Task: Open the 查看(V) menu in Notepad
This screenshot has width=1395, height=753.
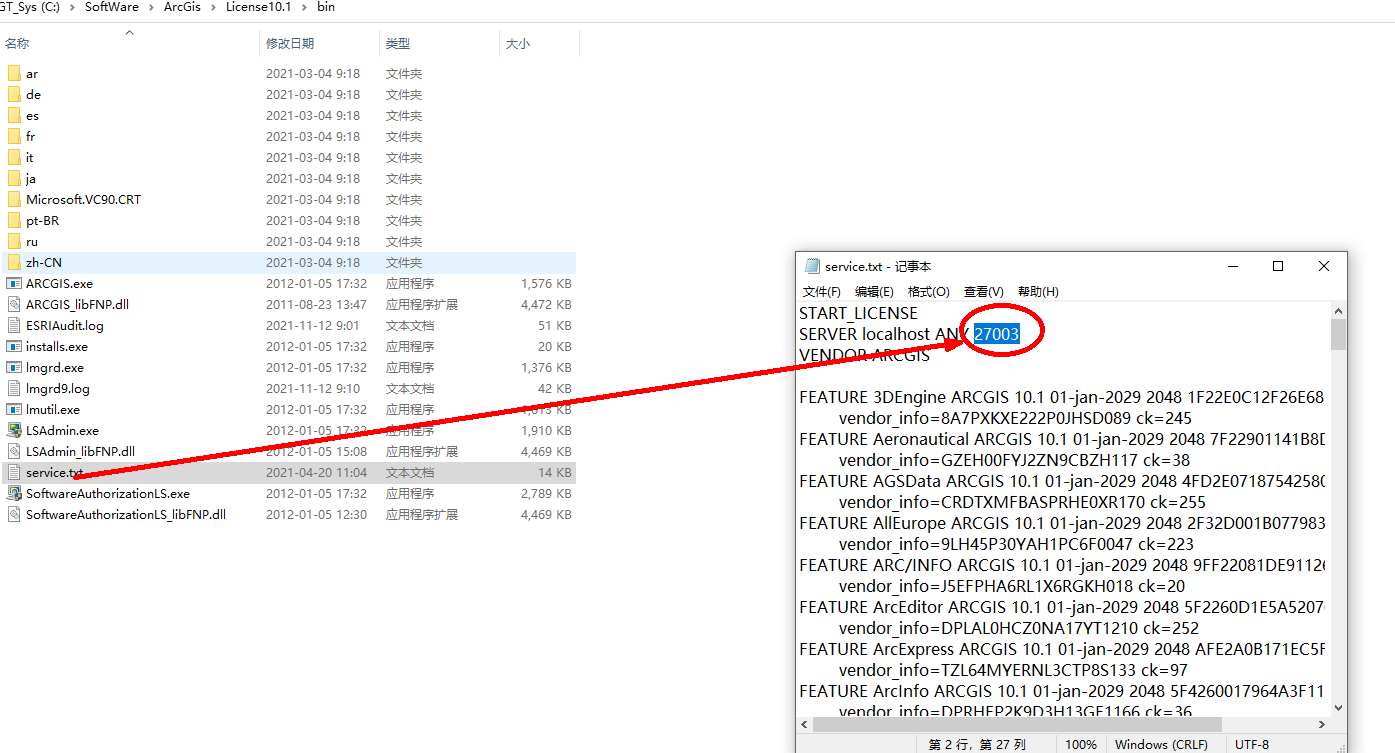Action: [983, 291]
